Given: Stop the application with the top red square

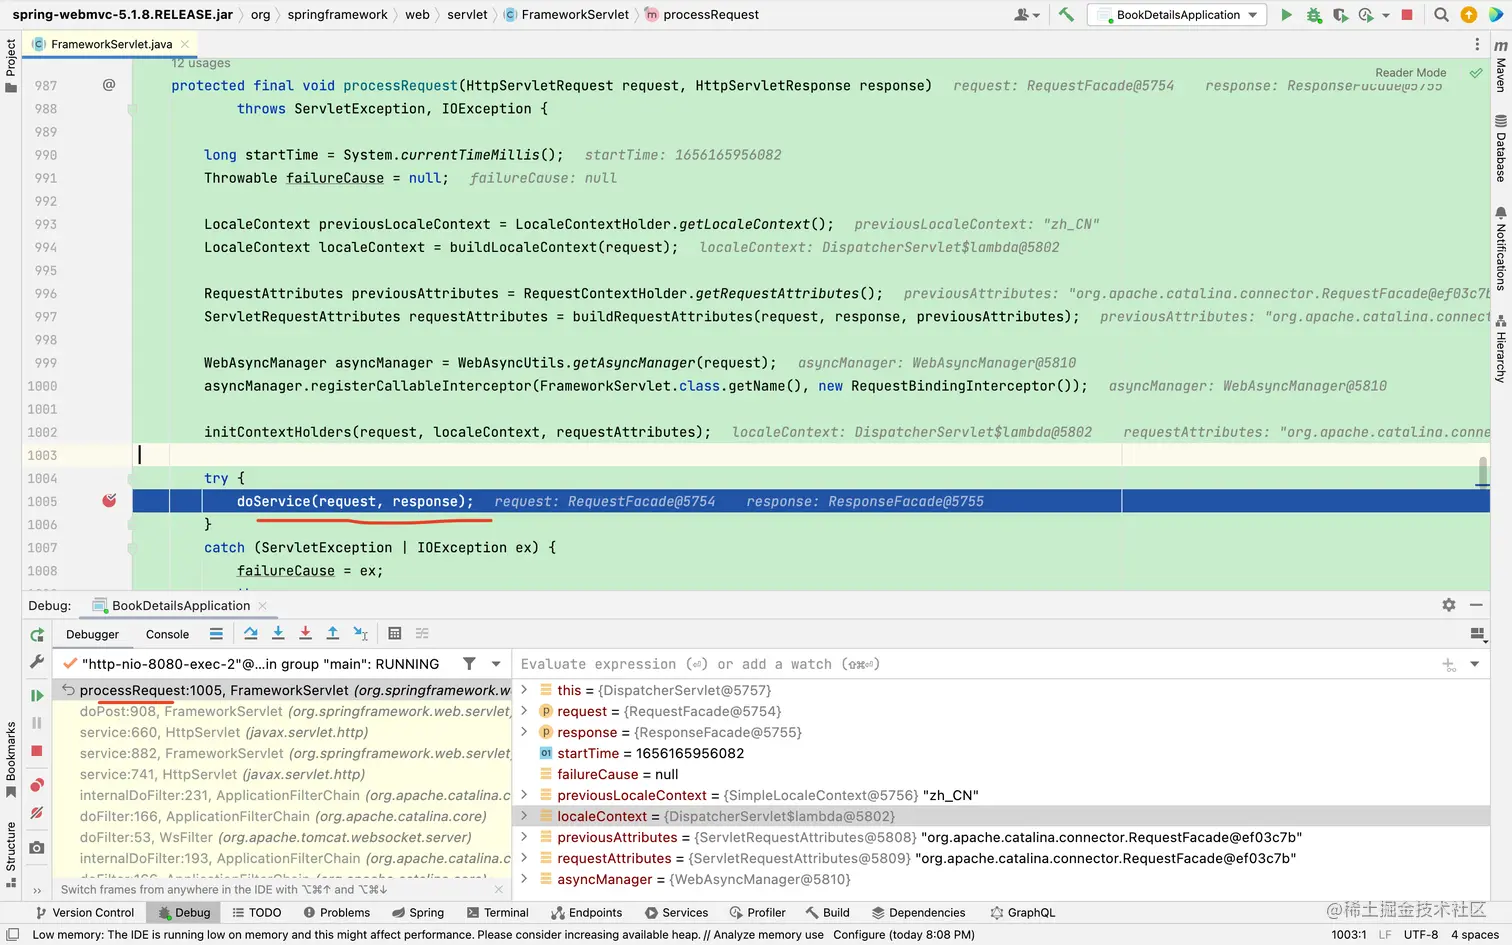Looking at the screenshot, I should click(x=1407, y=15).
